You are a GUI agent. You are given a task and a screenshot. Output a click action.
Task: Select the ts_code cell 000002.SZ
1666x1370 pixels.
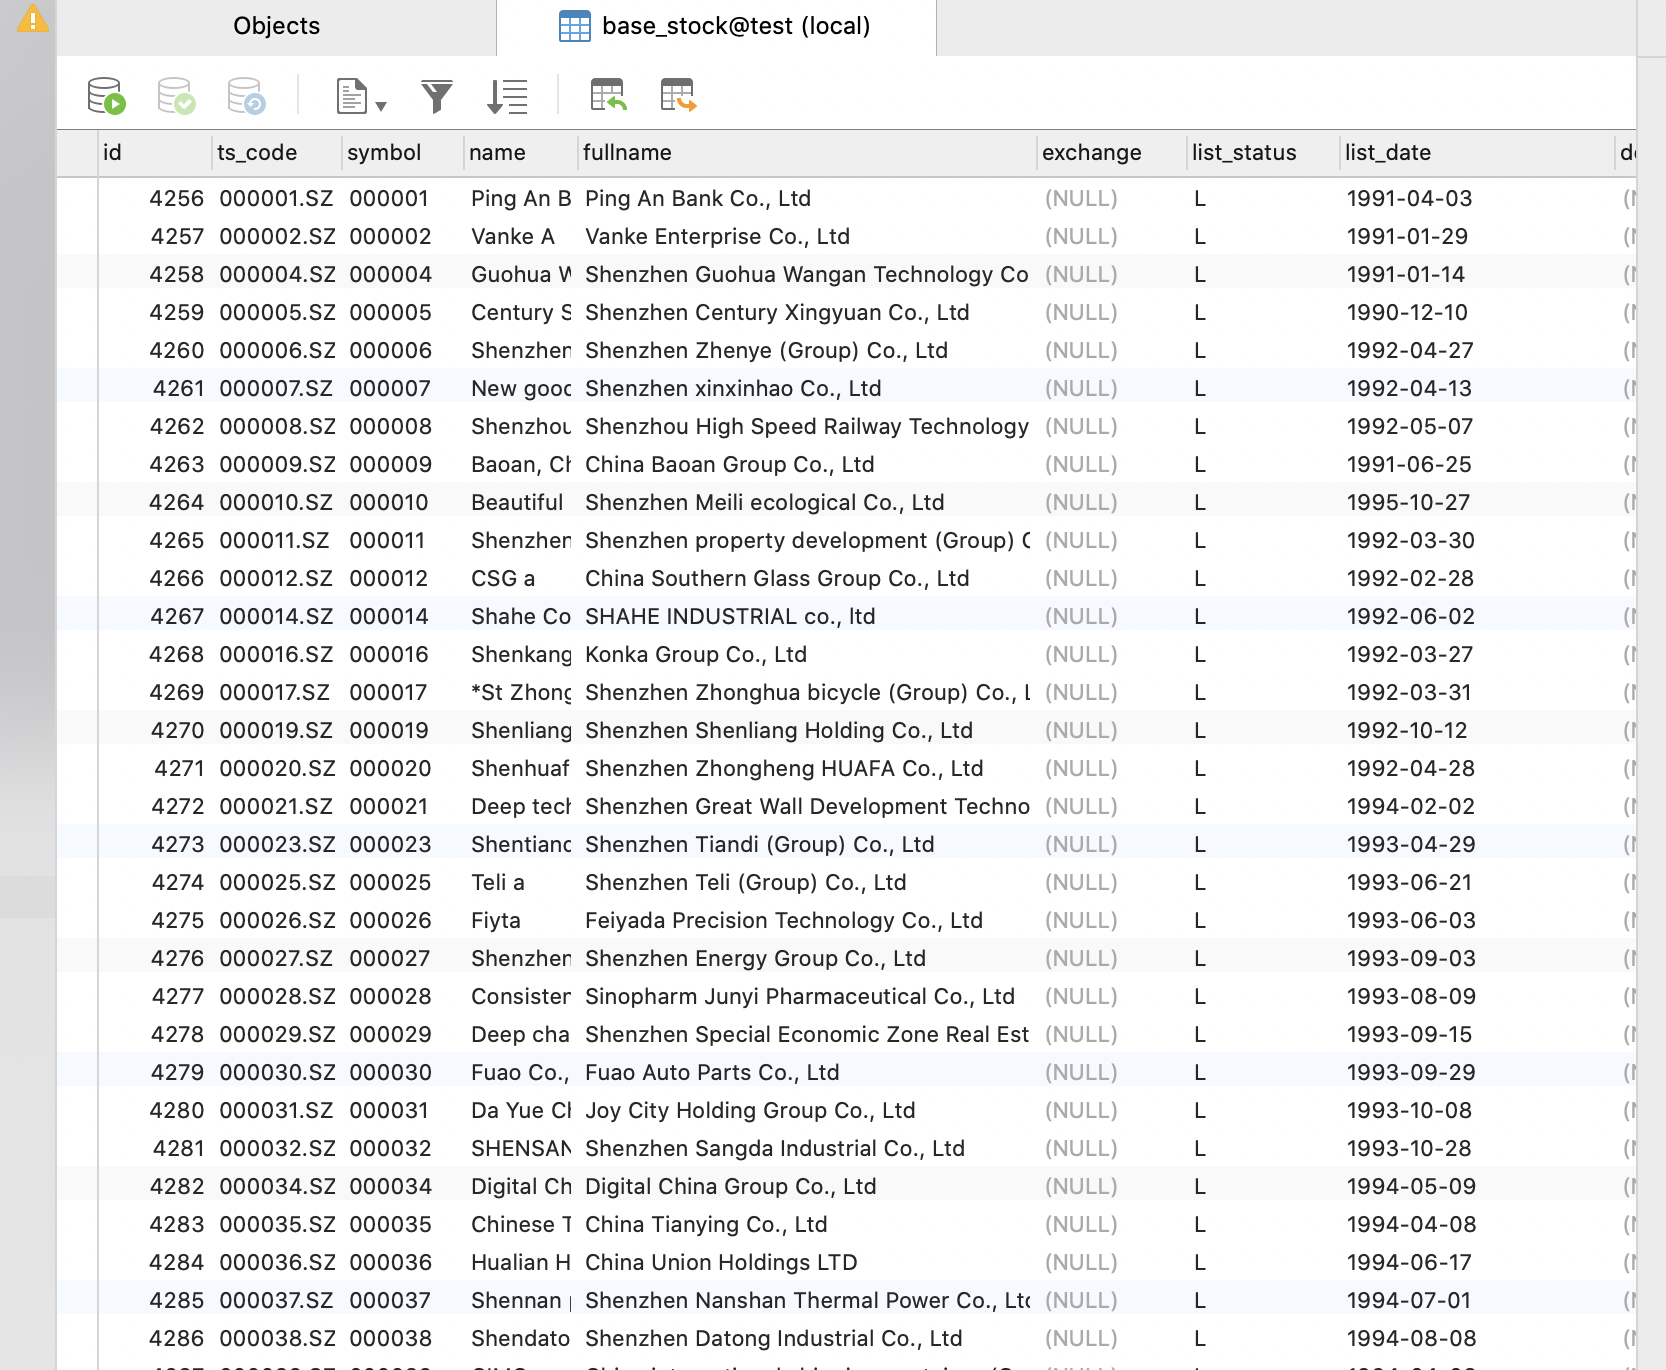[277, 237]
